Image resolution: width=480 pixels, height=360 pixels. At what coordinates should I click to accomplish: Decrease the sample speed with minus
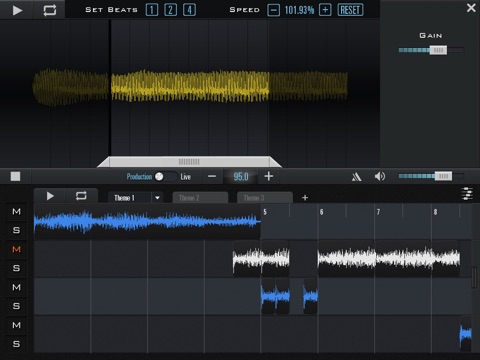pos(273,10)
